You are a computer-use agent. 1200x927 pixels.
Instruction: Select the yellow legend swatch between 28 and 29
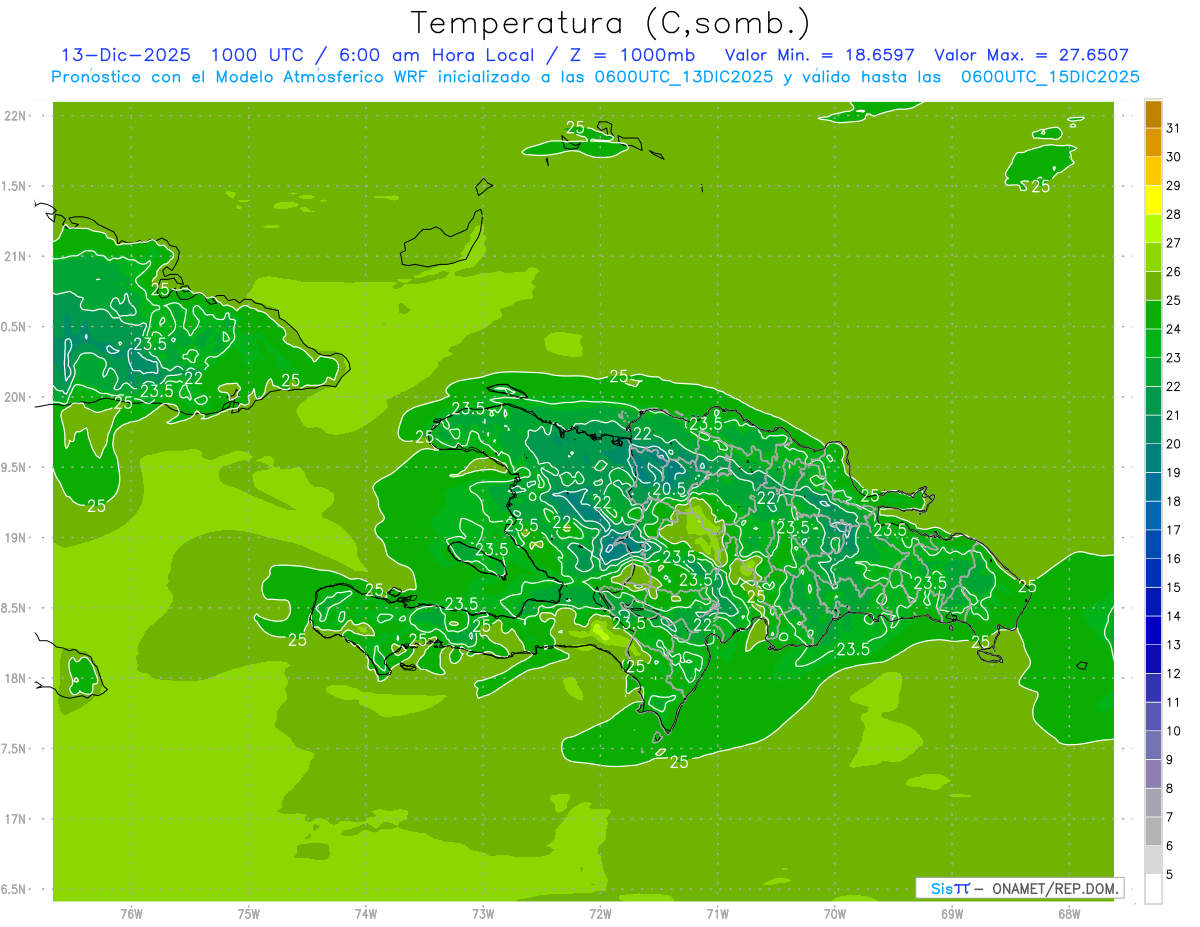click(1153, 200)
